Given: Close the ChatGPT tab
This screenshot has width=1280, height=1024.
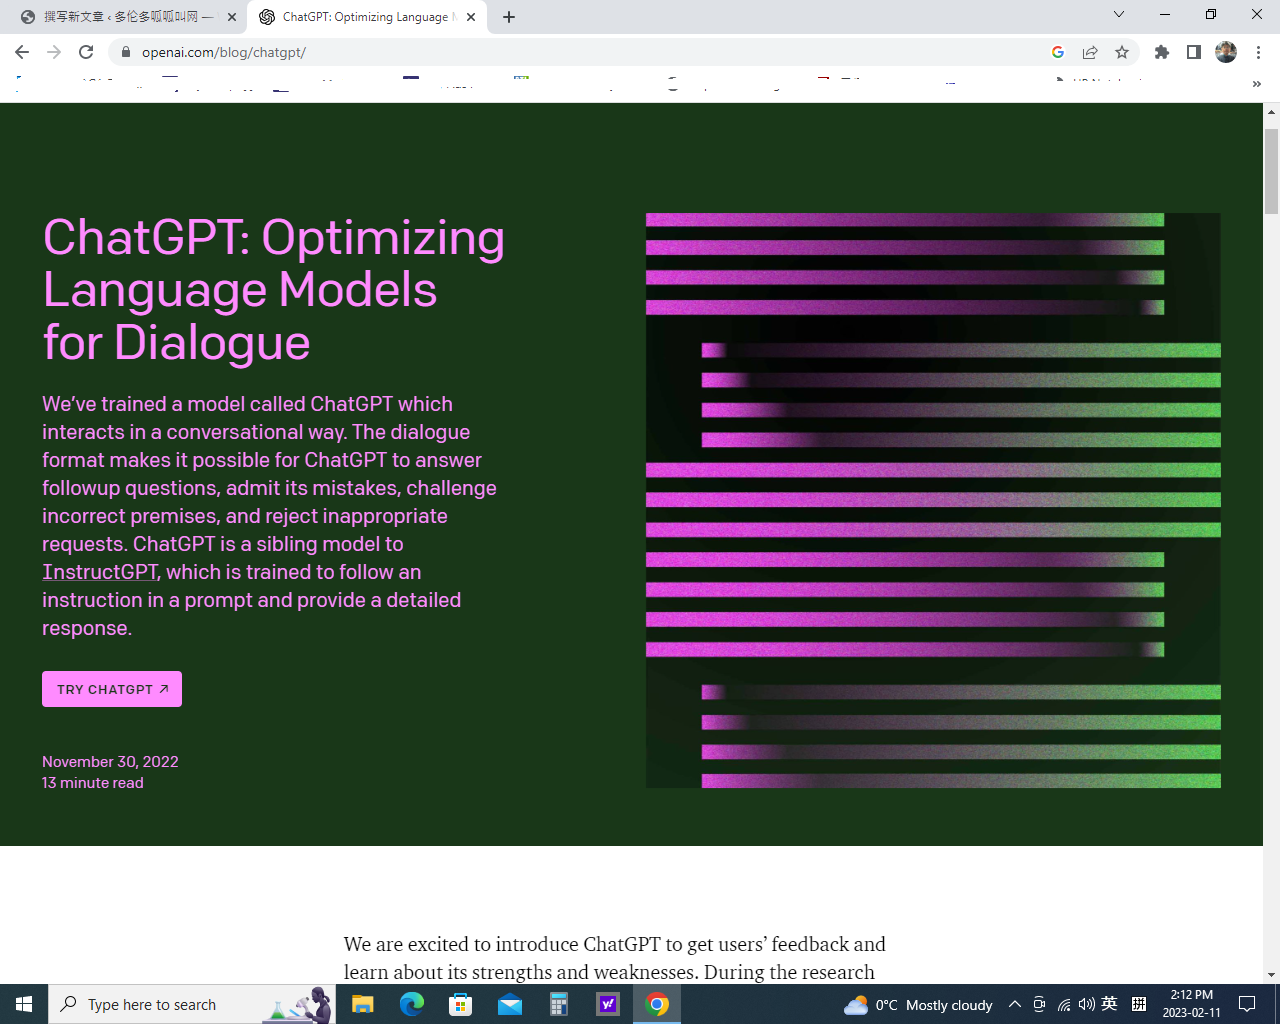Looking at the screenshot, I should [x=471, y=17].
